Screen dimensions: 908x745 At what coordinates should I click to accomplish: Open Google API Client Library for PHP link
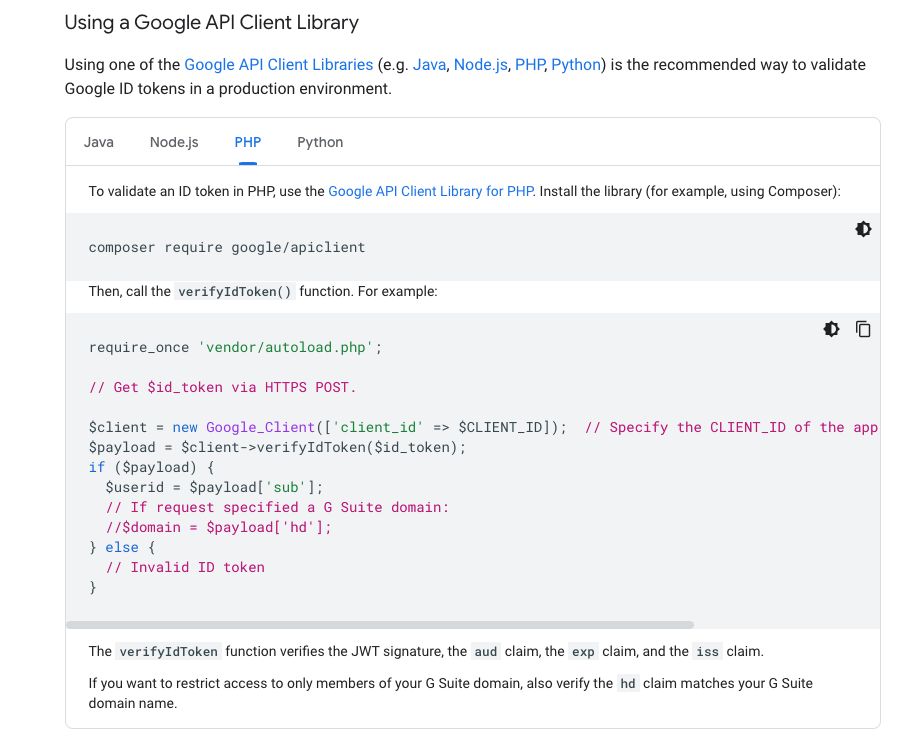coord(431,191)
